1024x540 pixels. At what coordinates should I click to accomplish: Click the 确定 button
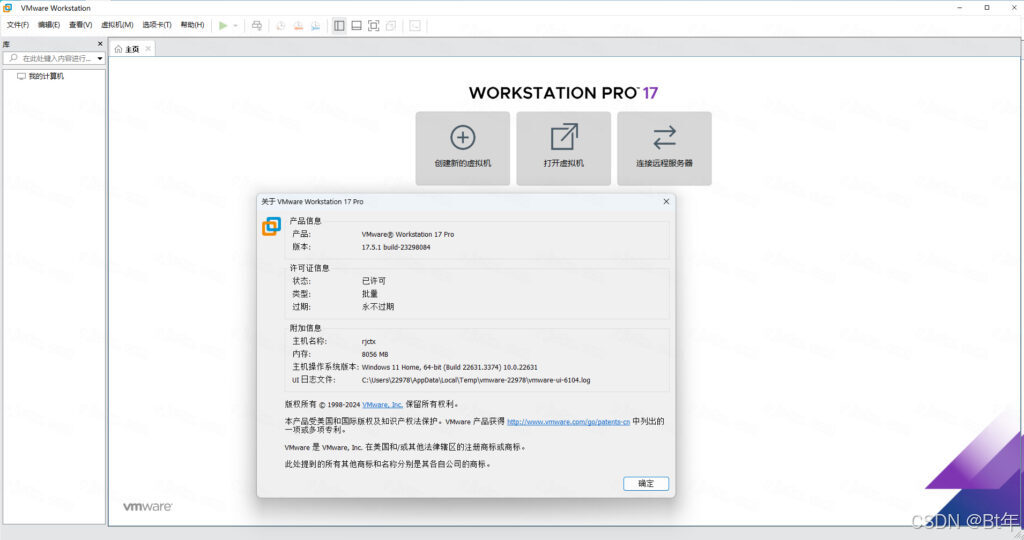coord(646,483)
